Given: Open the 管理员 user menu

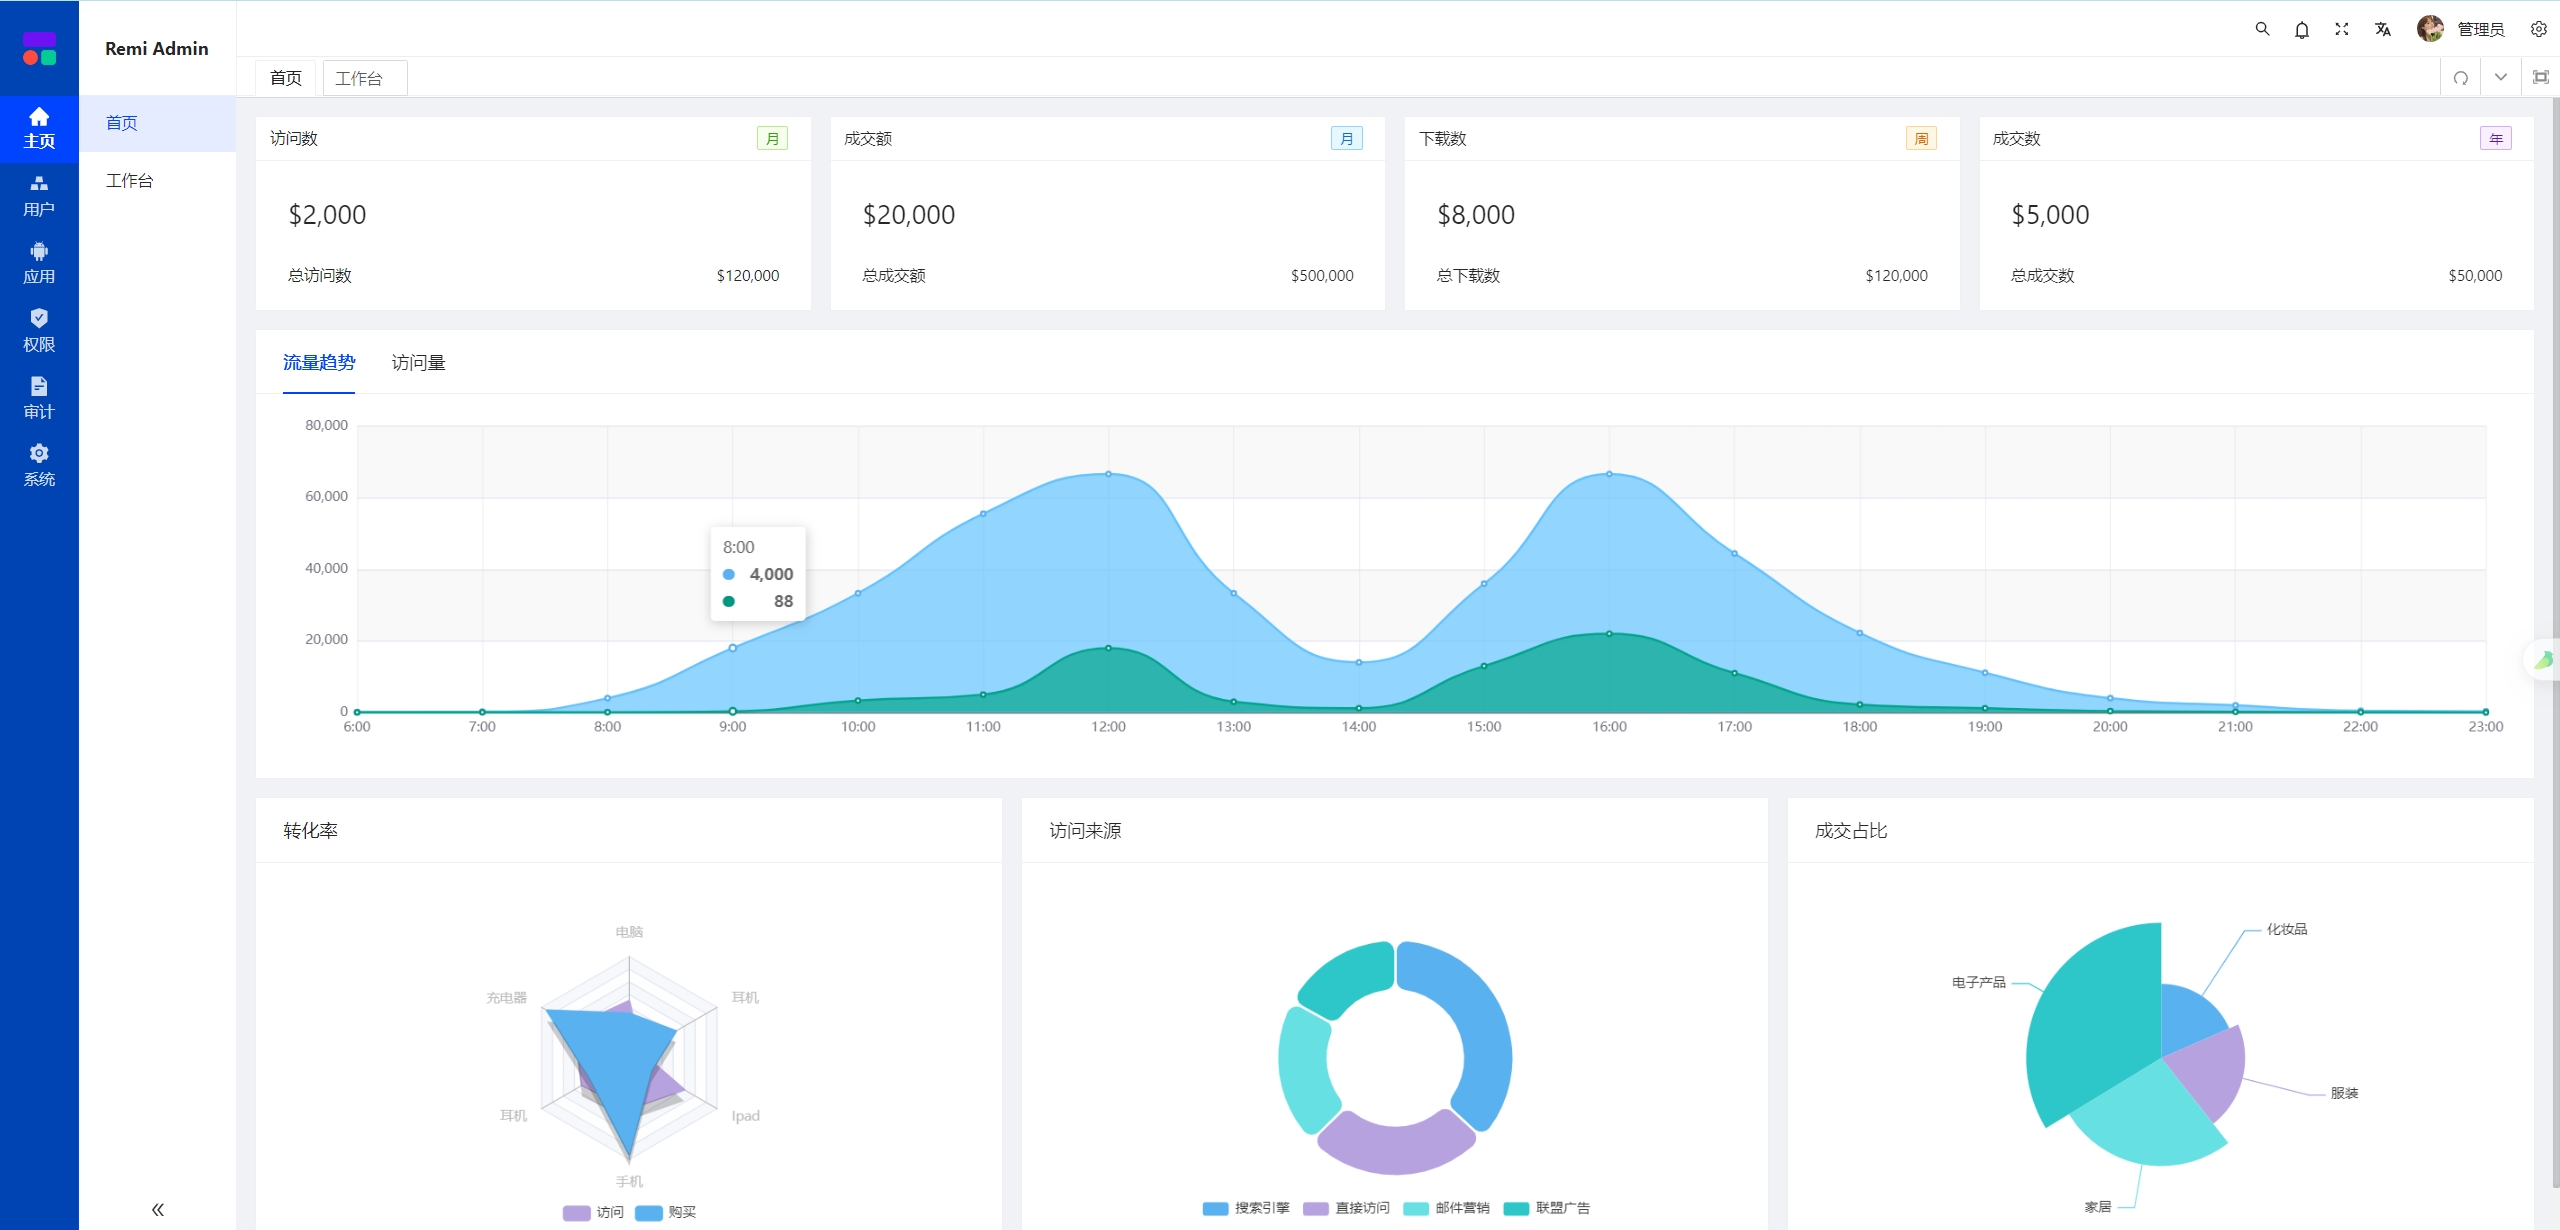Looking at the screenshot, I should tap(2481, 29).
